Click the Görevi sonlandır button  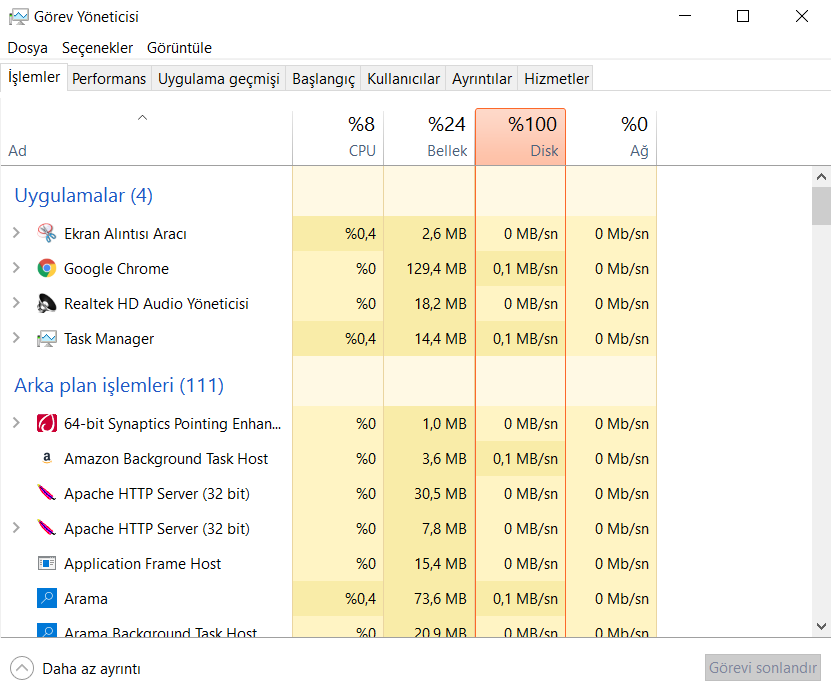pos(763,669)
